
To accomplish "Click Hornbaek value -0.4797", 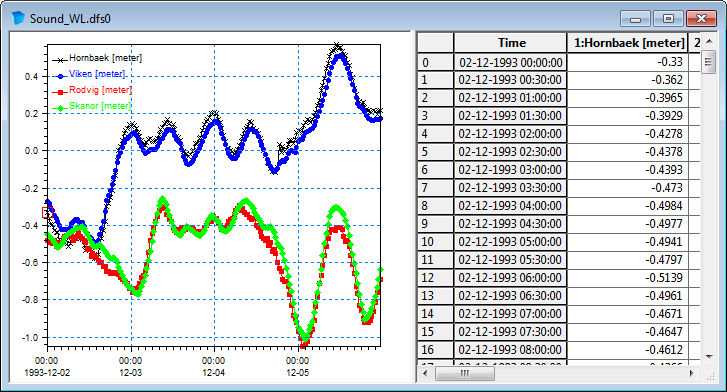I will pyautogui.click(x=628, y=260).
